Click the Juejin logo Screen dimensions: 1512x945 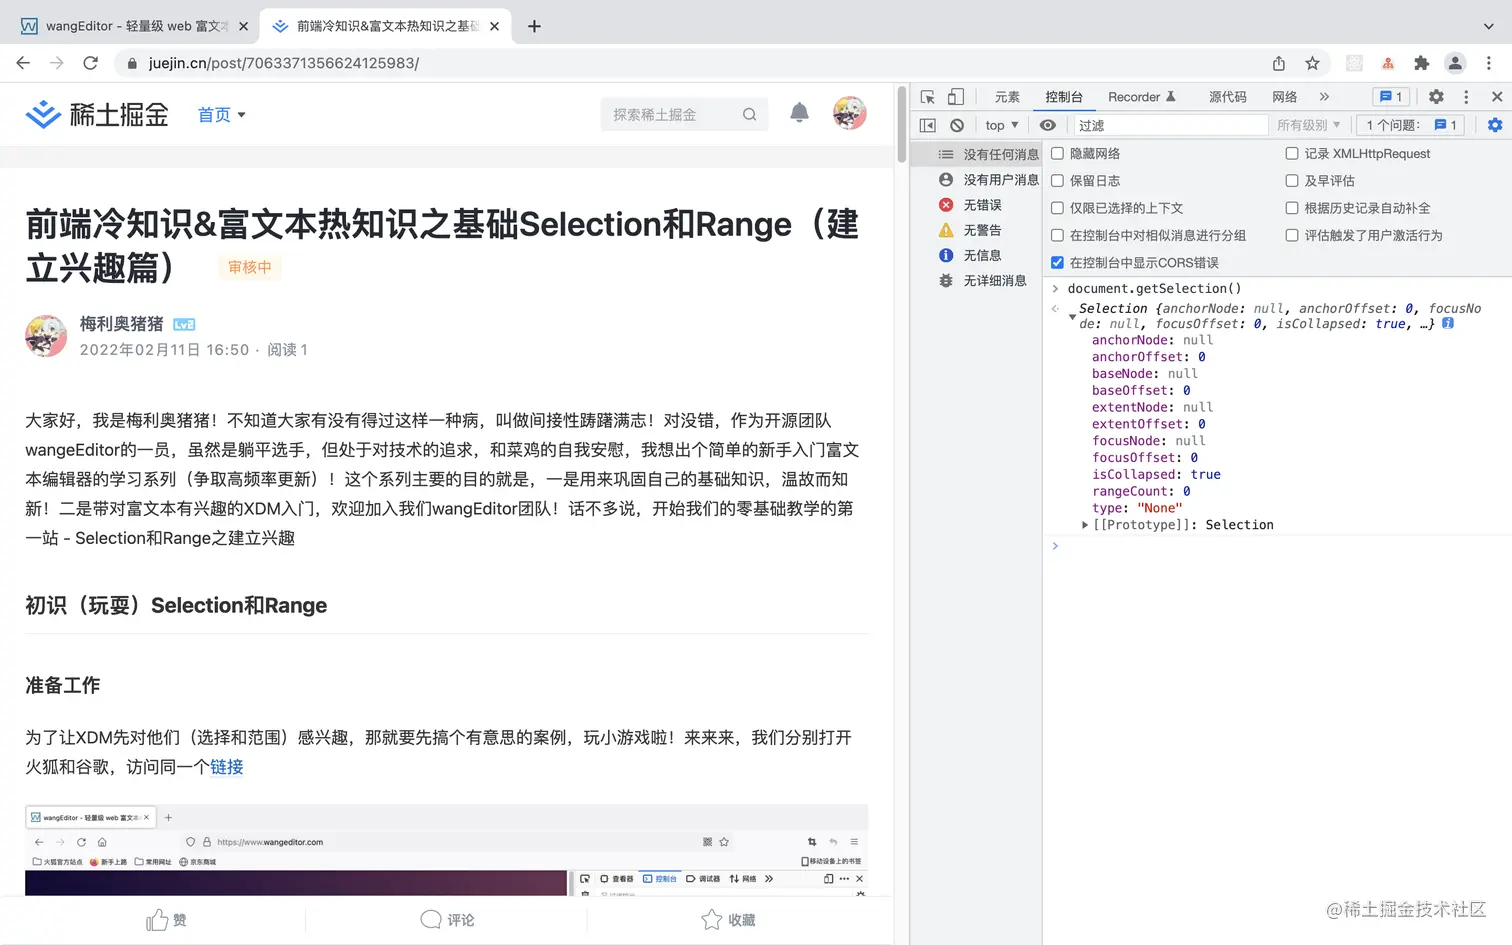[97, 115]
